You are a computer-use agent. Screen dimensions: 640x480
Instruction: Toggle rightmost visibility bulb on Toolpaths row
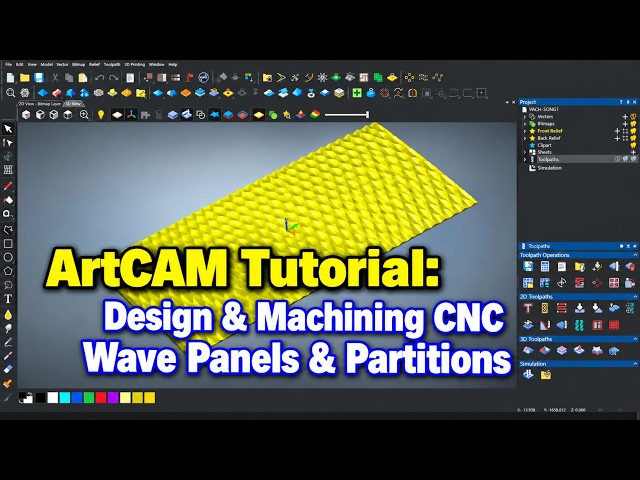[633, 159]
